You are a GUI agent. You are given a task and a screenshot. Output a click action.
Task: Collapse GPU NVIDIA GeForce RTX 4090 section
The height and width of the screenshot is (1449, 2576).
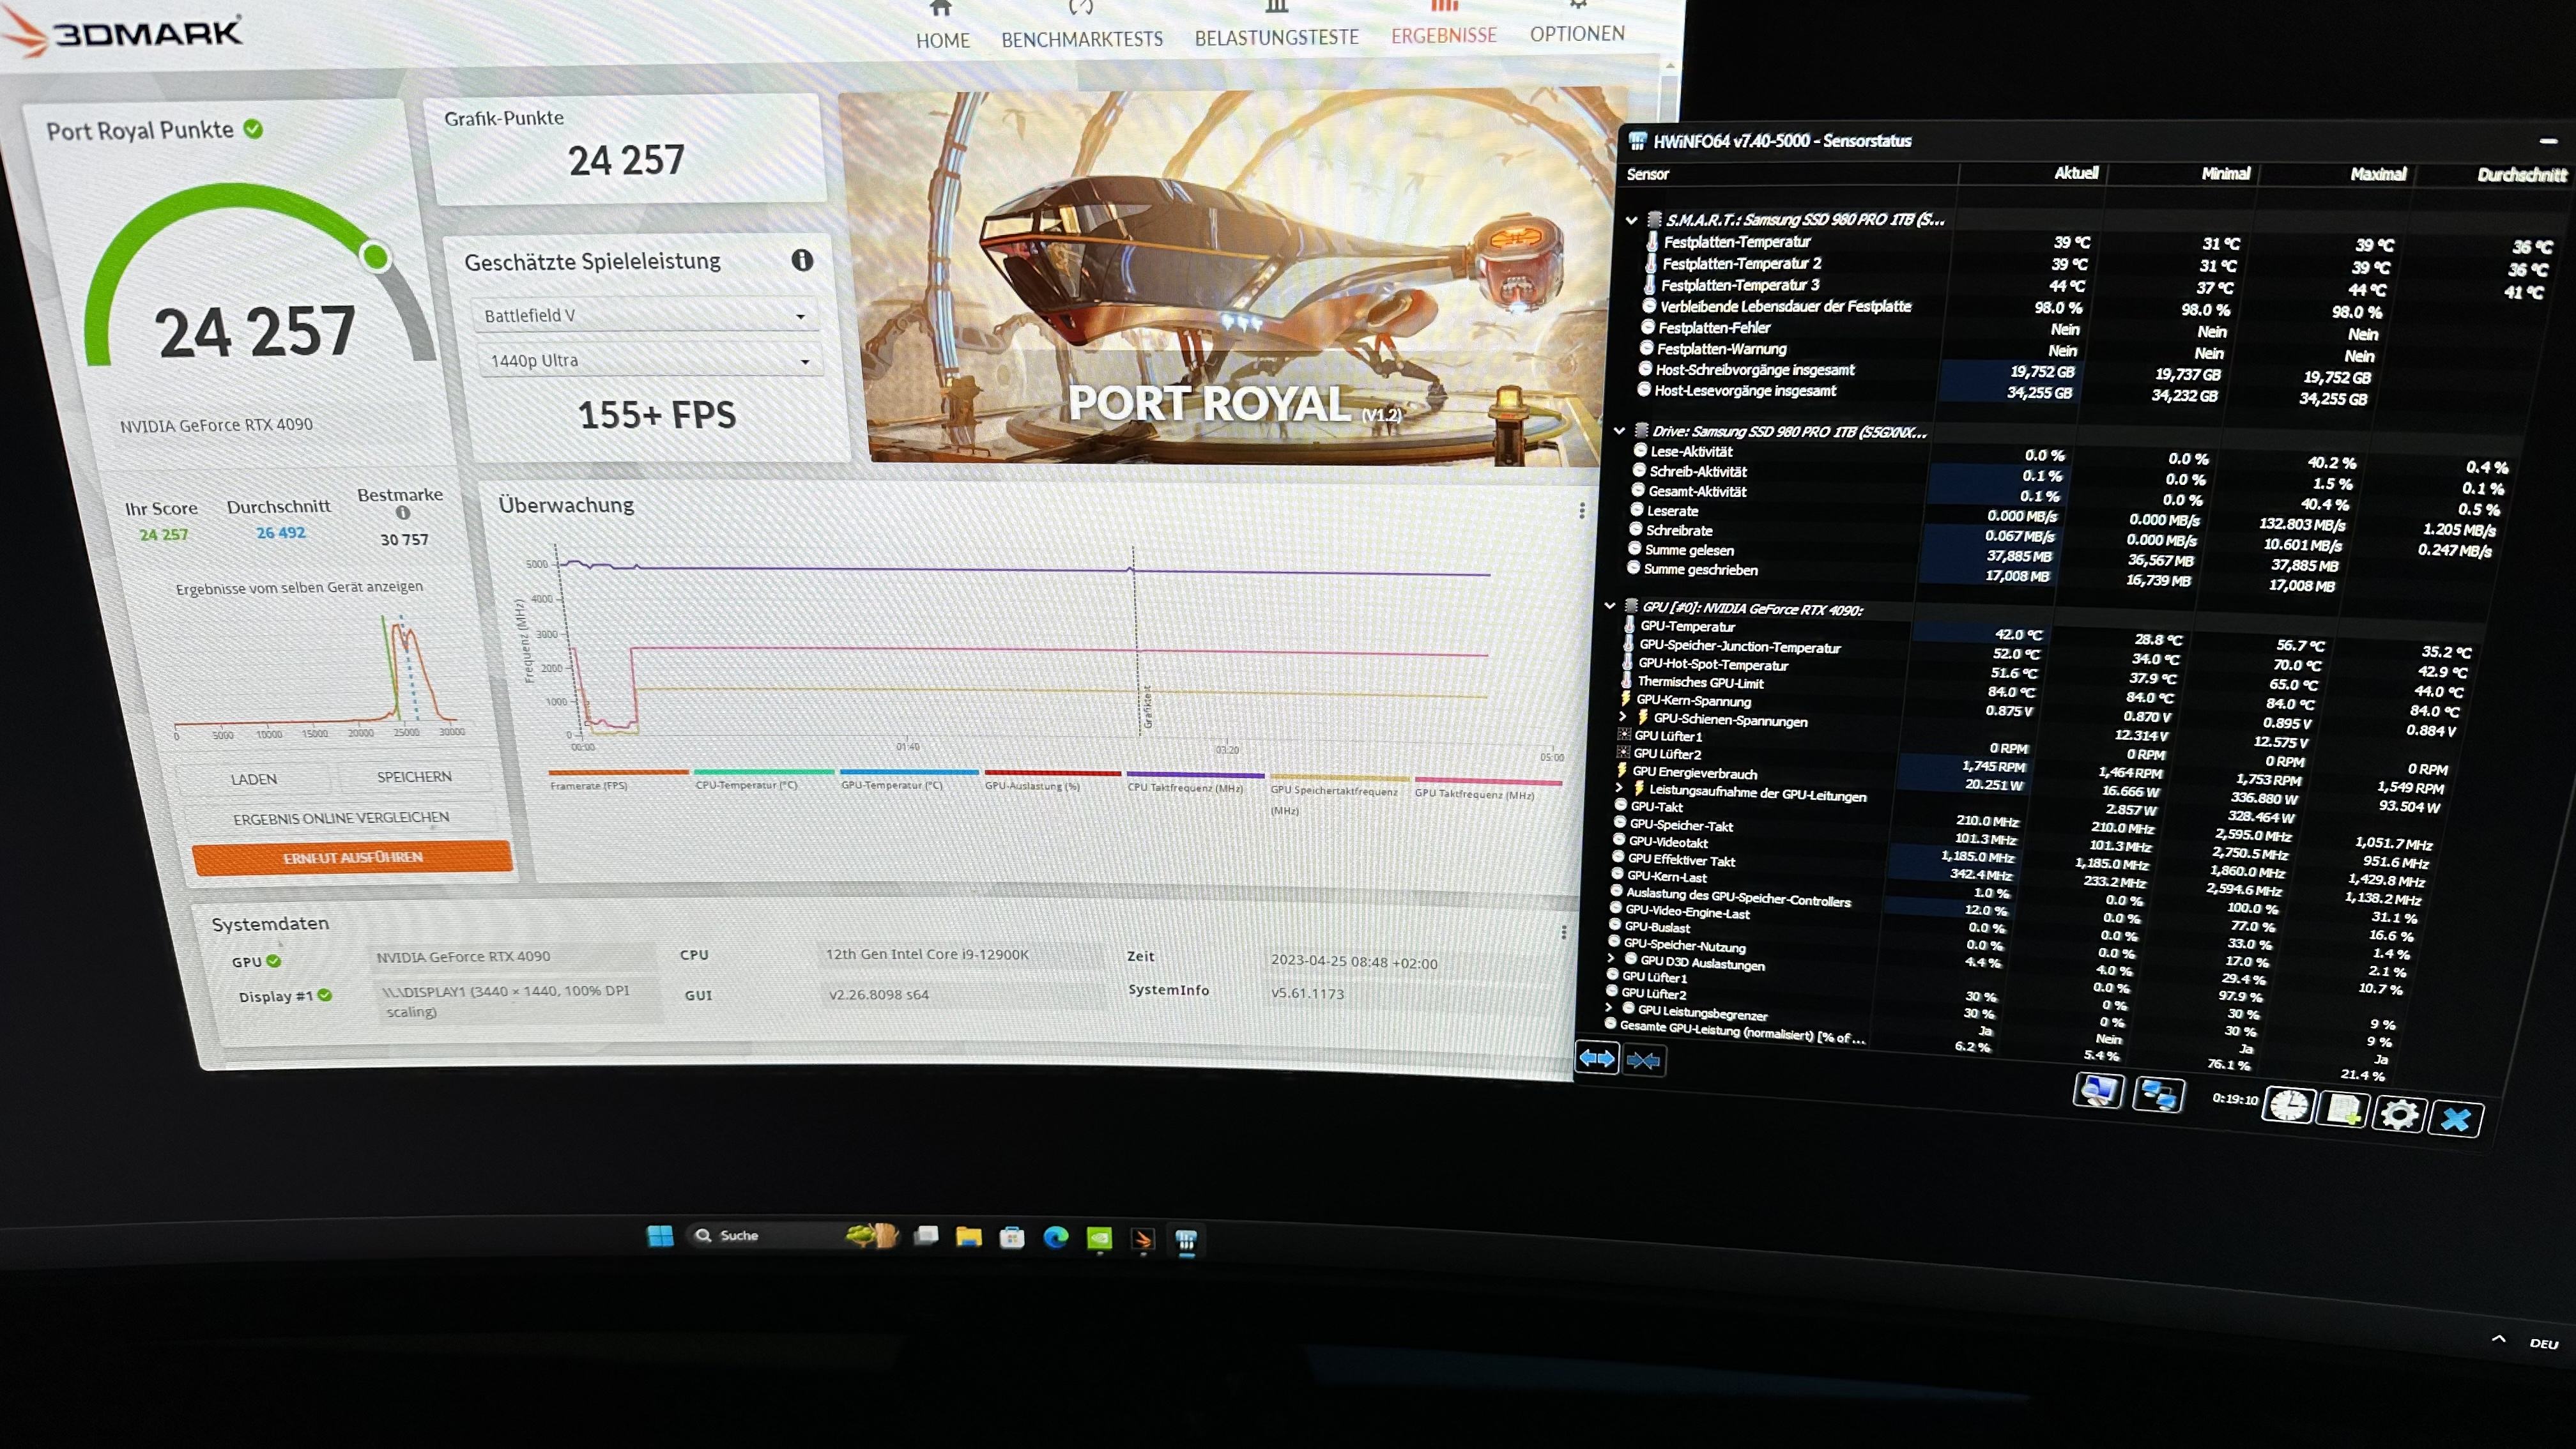1609,606
